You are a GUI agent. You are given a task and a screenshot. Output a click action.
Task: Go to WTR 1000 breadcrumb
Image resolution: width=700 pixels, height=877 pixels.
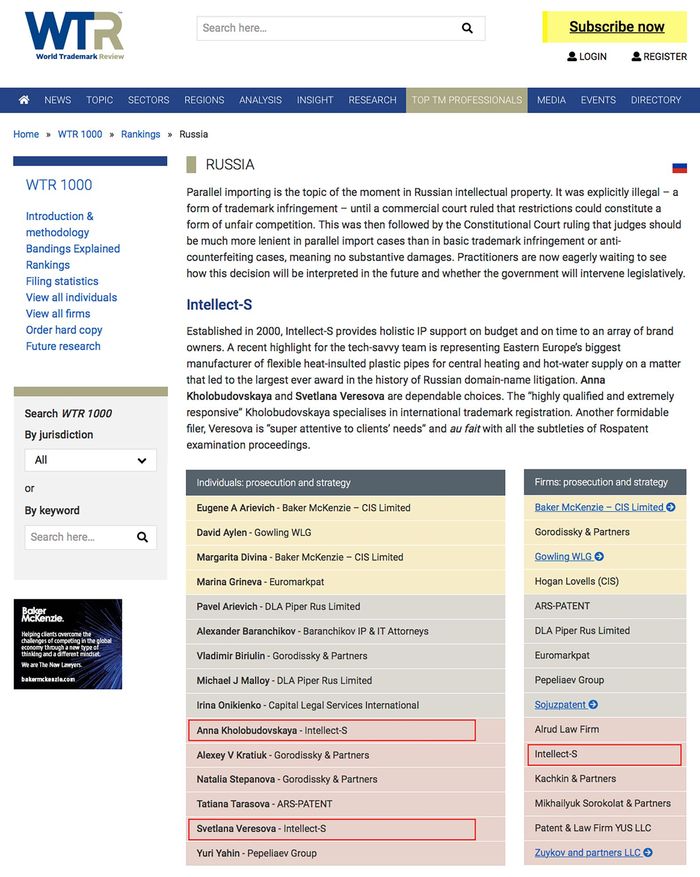[x=80, y=134]
